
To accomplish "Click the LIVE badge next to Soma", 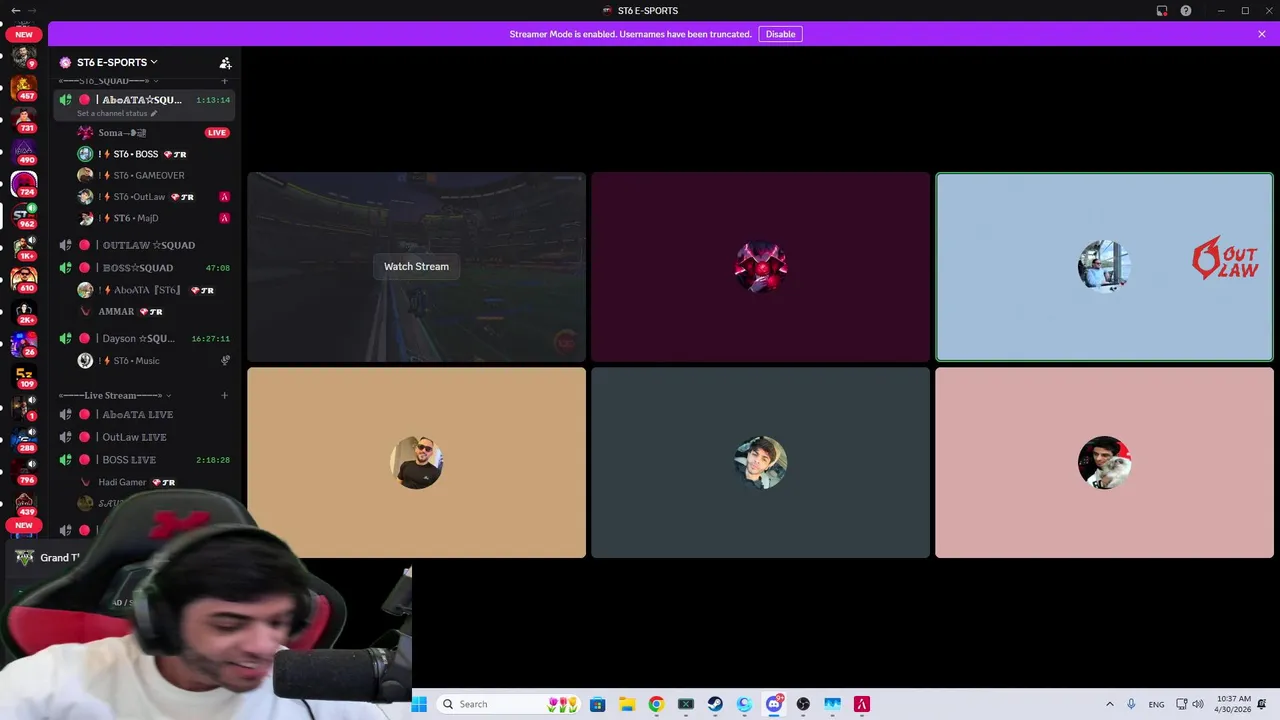I will point(216,133).
